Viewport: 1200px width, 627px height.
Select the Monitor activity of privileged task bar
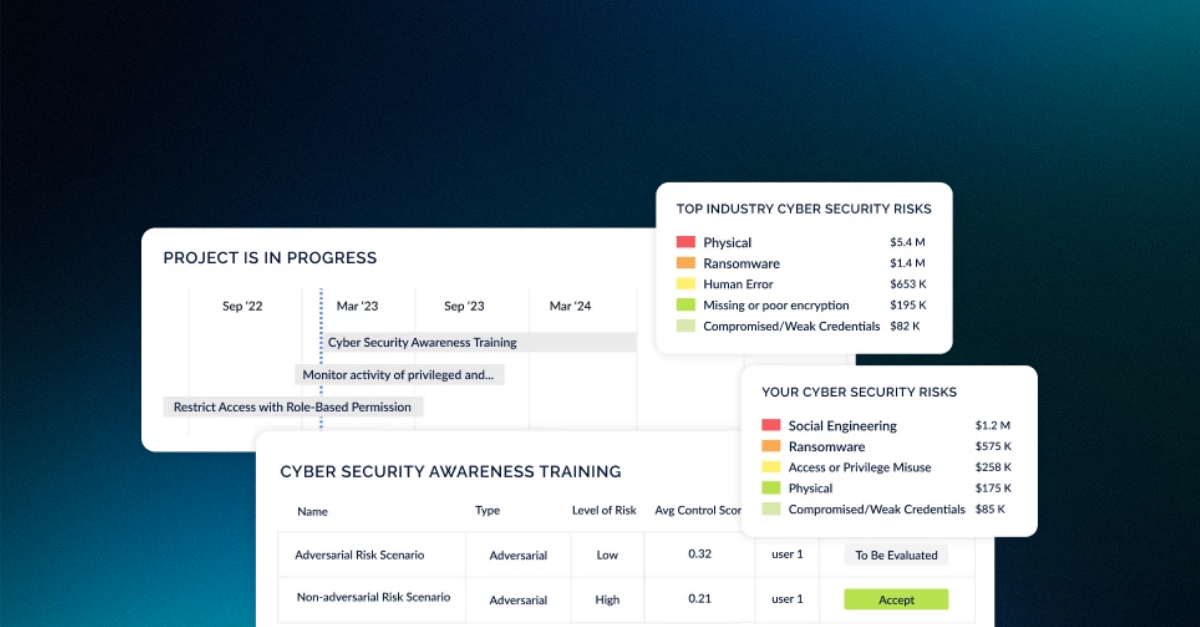coord(399,375)
